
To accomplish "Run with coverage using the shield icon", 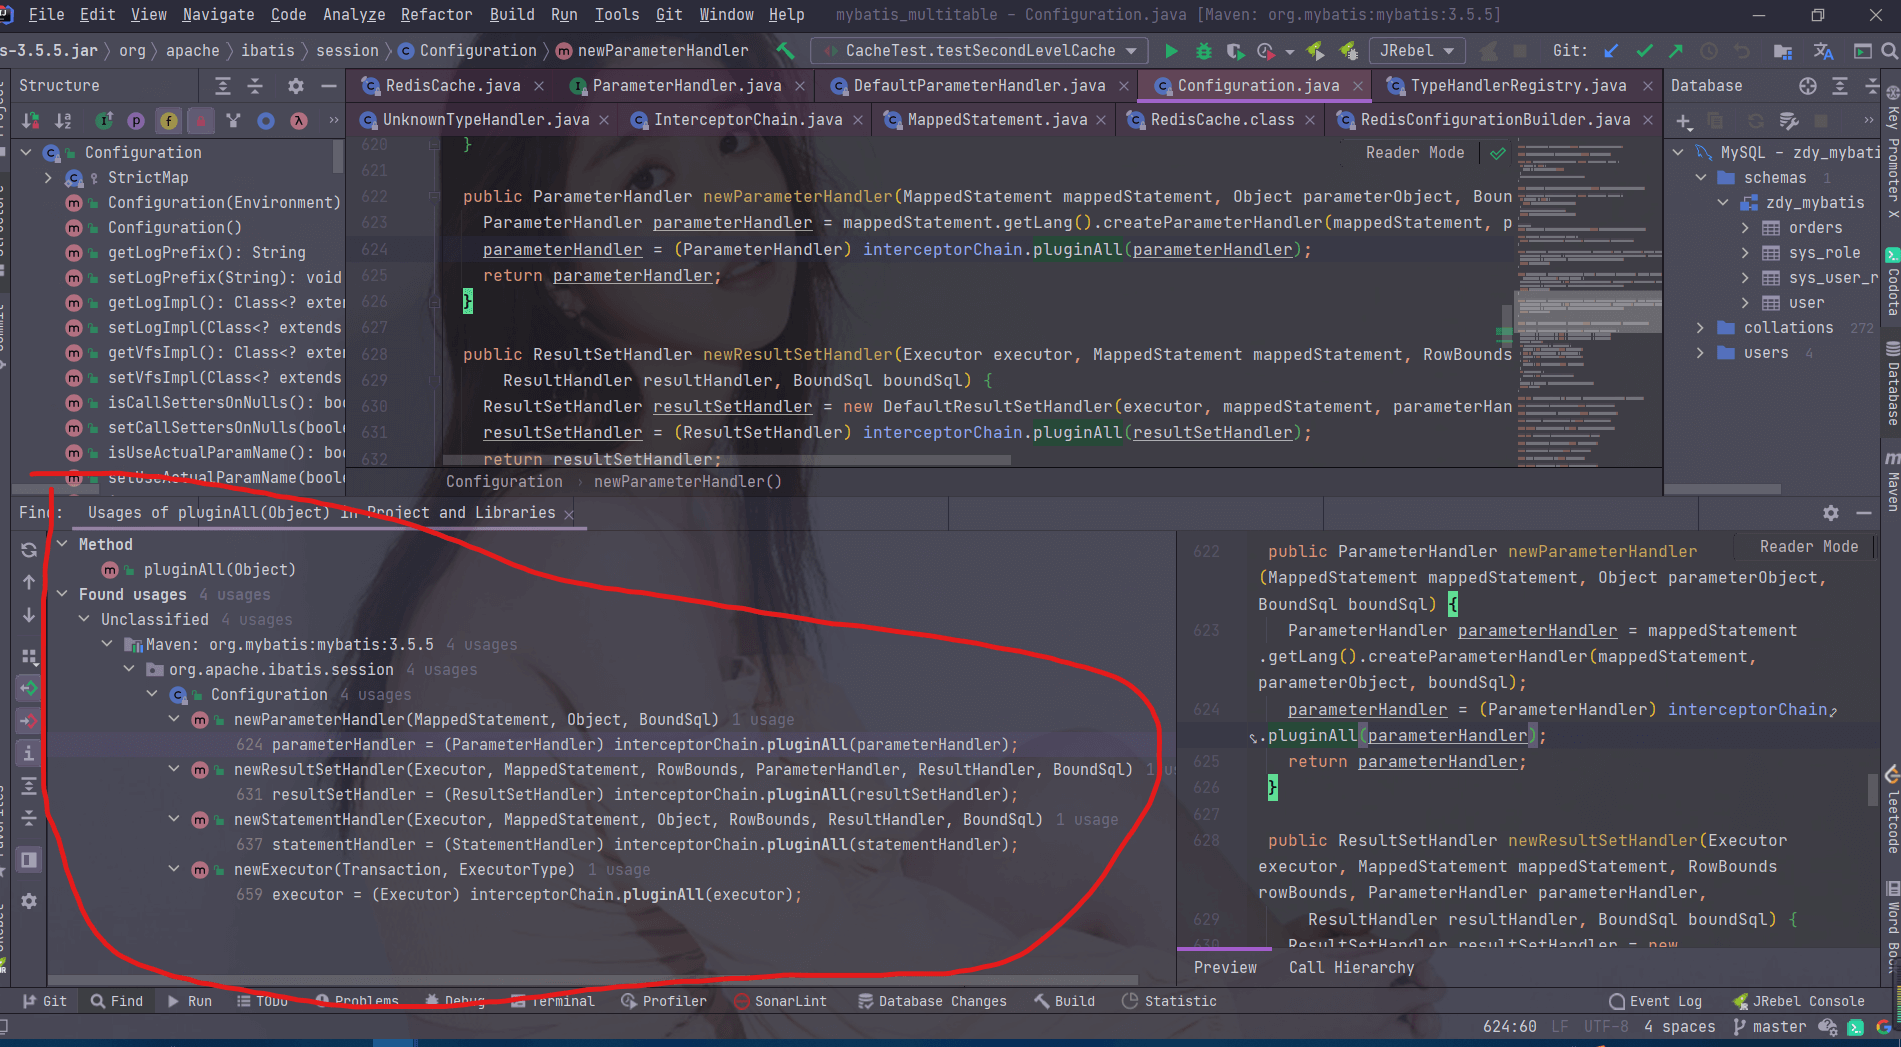I will coord(1235,51).
